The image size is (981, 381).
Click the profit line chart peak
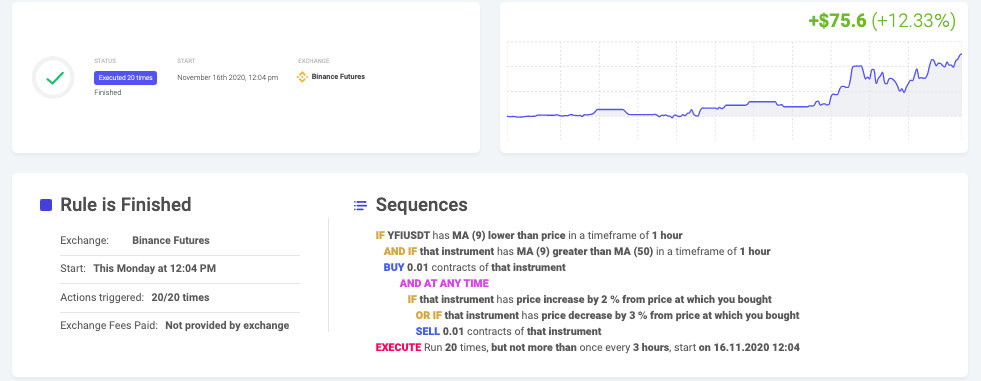[x=960, y=54]
